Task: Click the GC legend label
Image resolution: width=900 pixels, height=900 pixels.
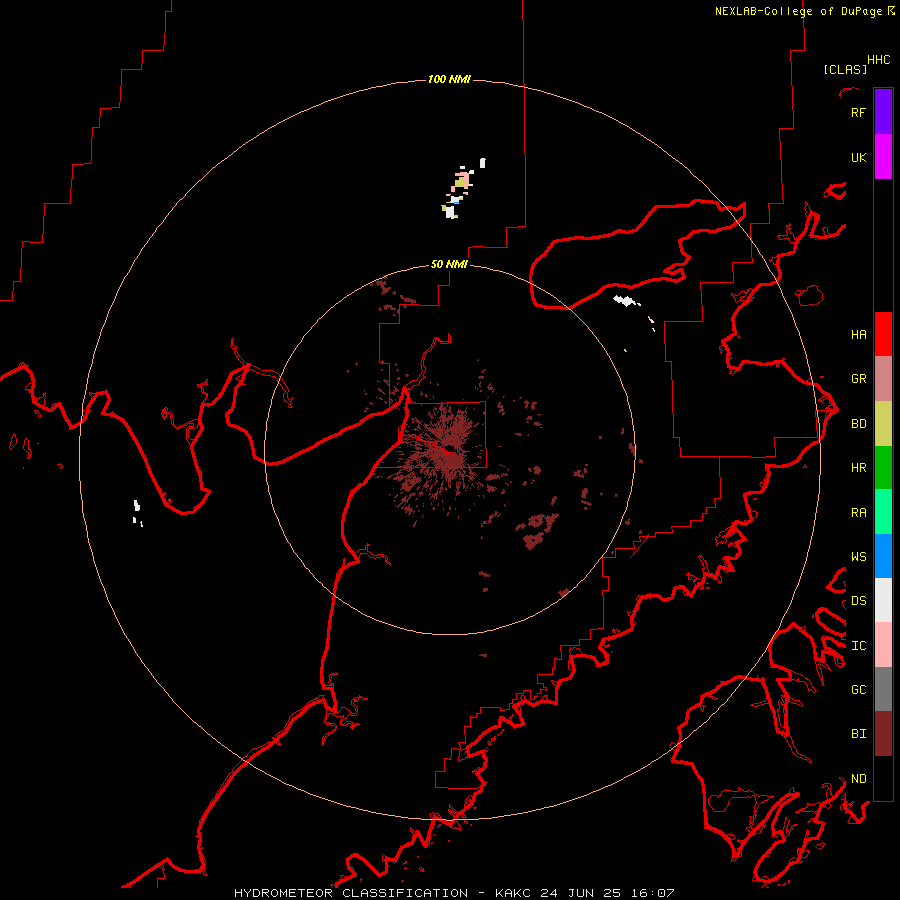Action: (858, 690)
